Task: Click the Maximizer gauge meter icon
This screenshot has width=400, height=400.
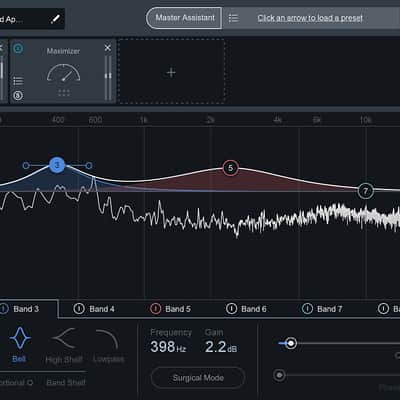Action: (63, 73)
